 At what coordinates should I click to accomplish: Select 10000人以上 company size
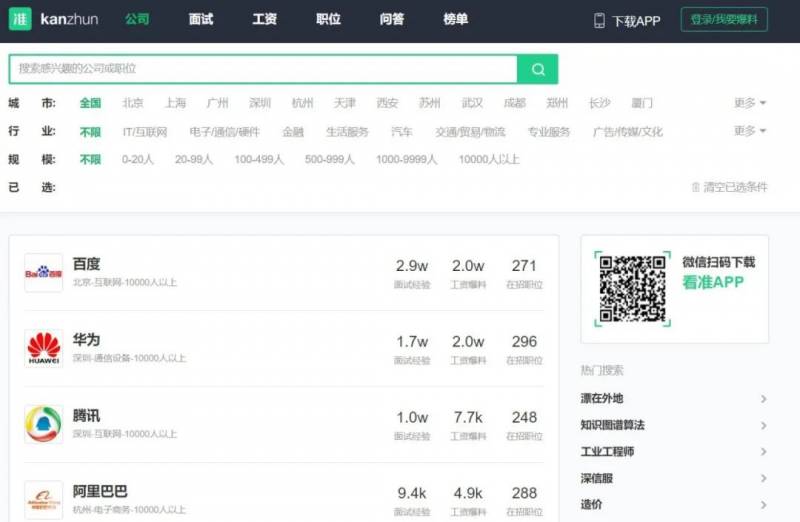point(489,160)
